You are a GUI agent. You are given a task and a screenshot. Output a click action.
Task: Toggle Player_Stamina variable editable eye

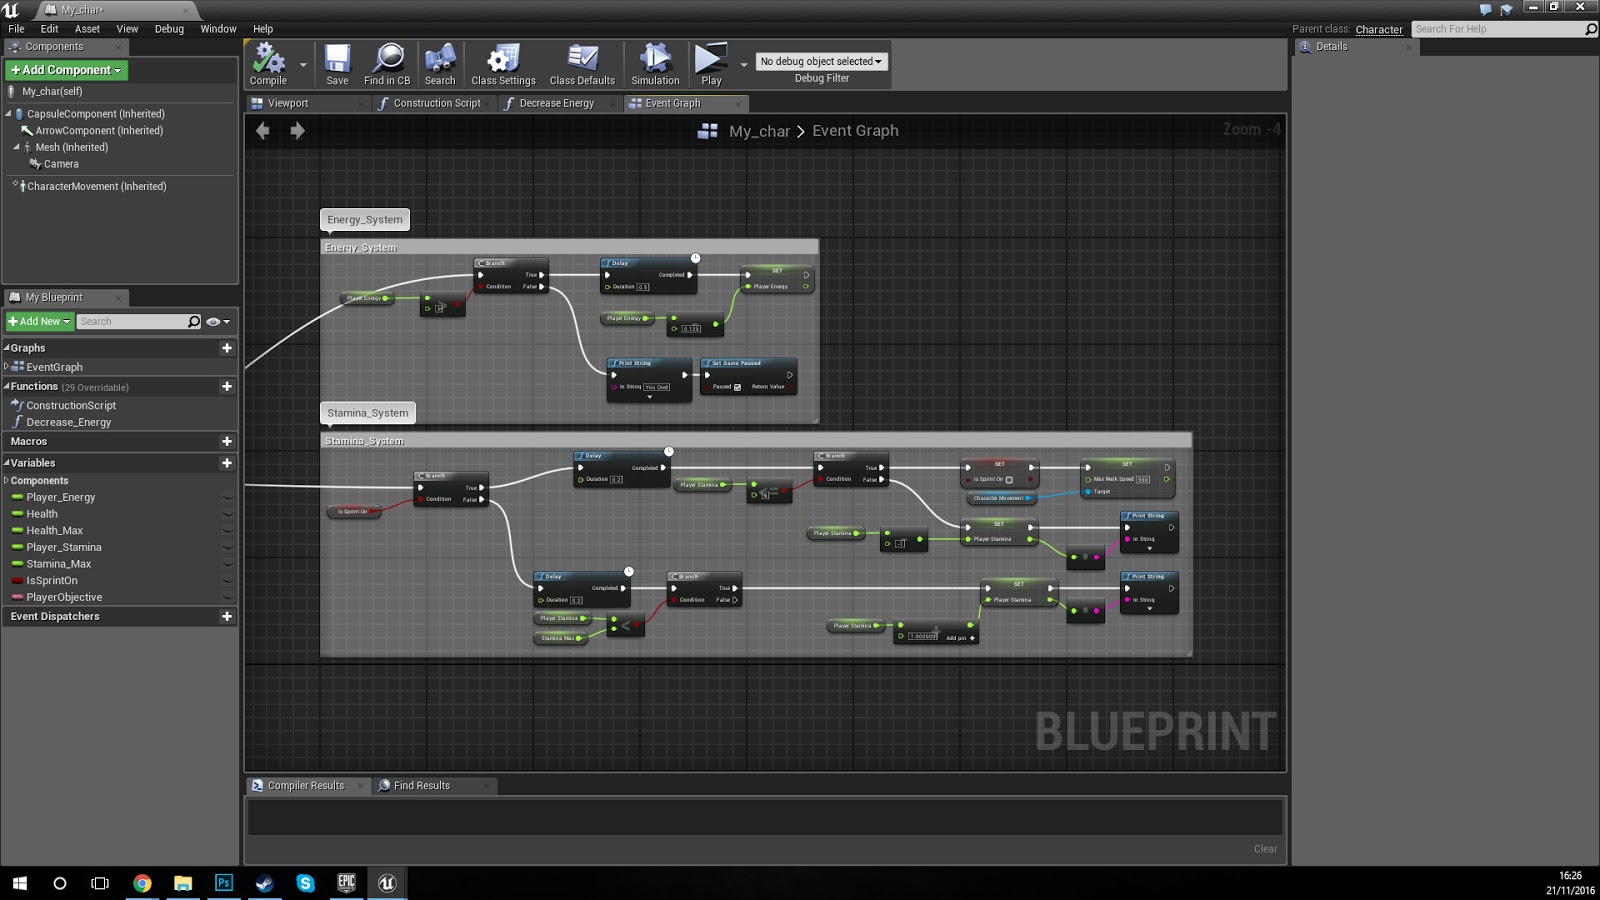coord(227,547)
